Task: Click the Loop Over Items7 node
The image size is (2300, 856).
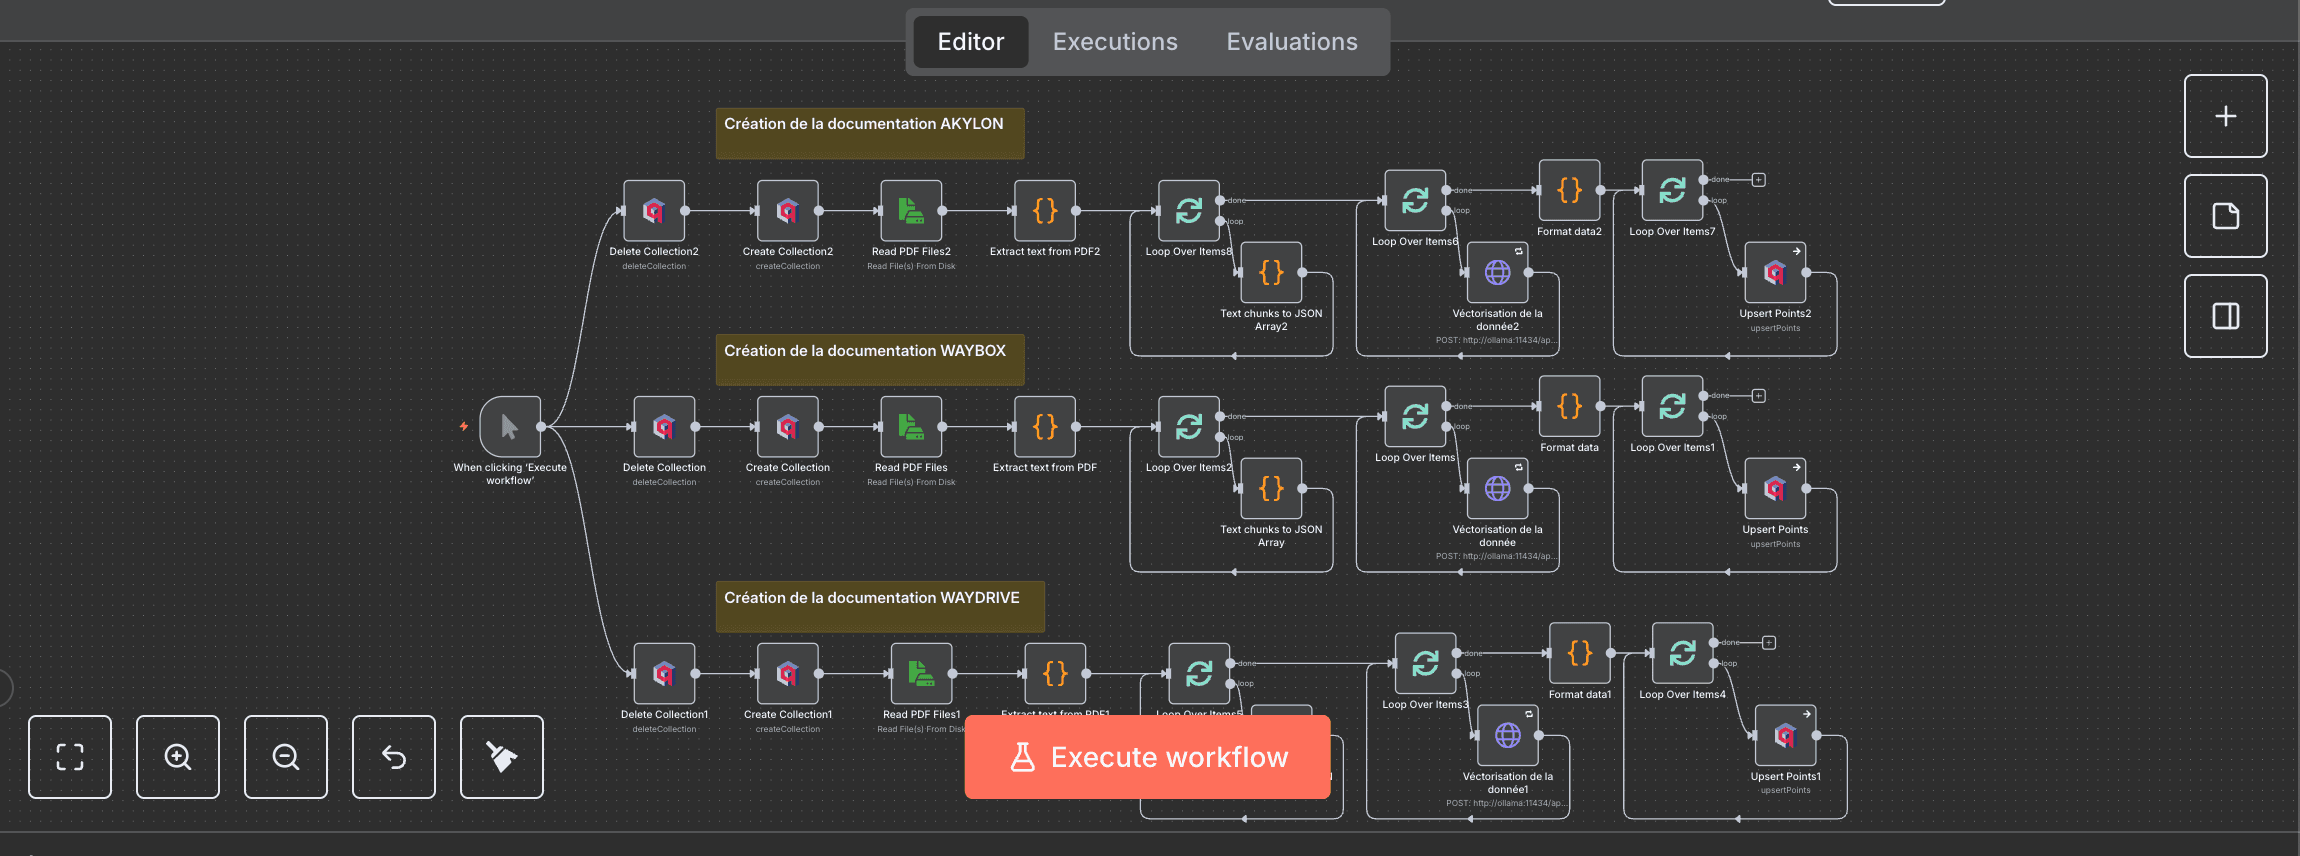Action: 1672,190
